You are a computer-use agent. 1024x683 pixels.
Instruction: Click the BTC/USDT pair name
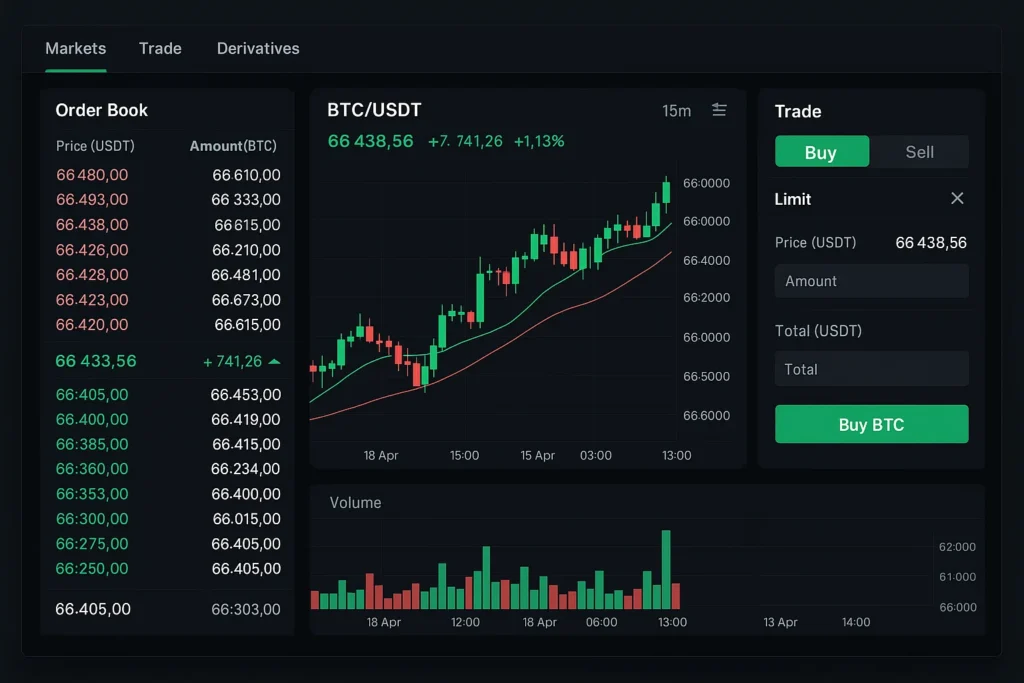[x=374, y=110]
